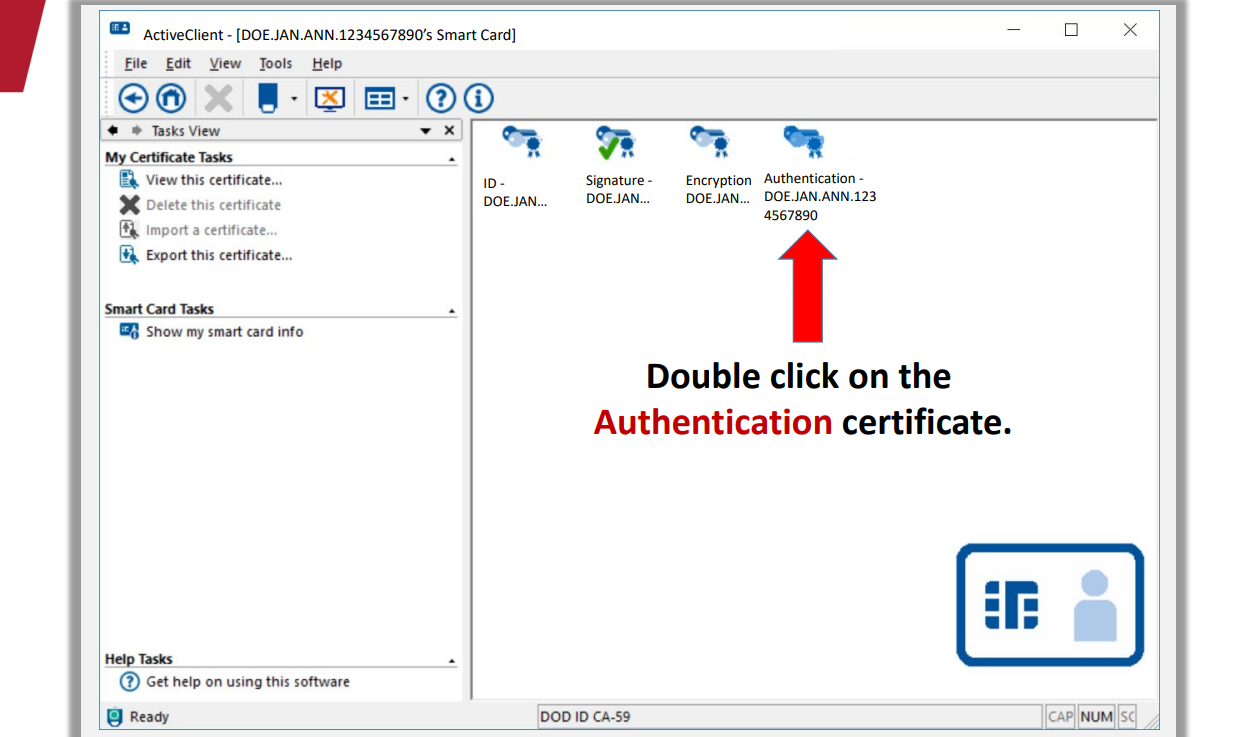Viewport: 1250px width, 737px height.
Task: Open the Help menu
Action: click(x=327, y=63)
